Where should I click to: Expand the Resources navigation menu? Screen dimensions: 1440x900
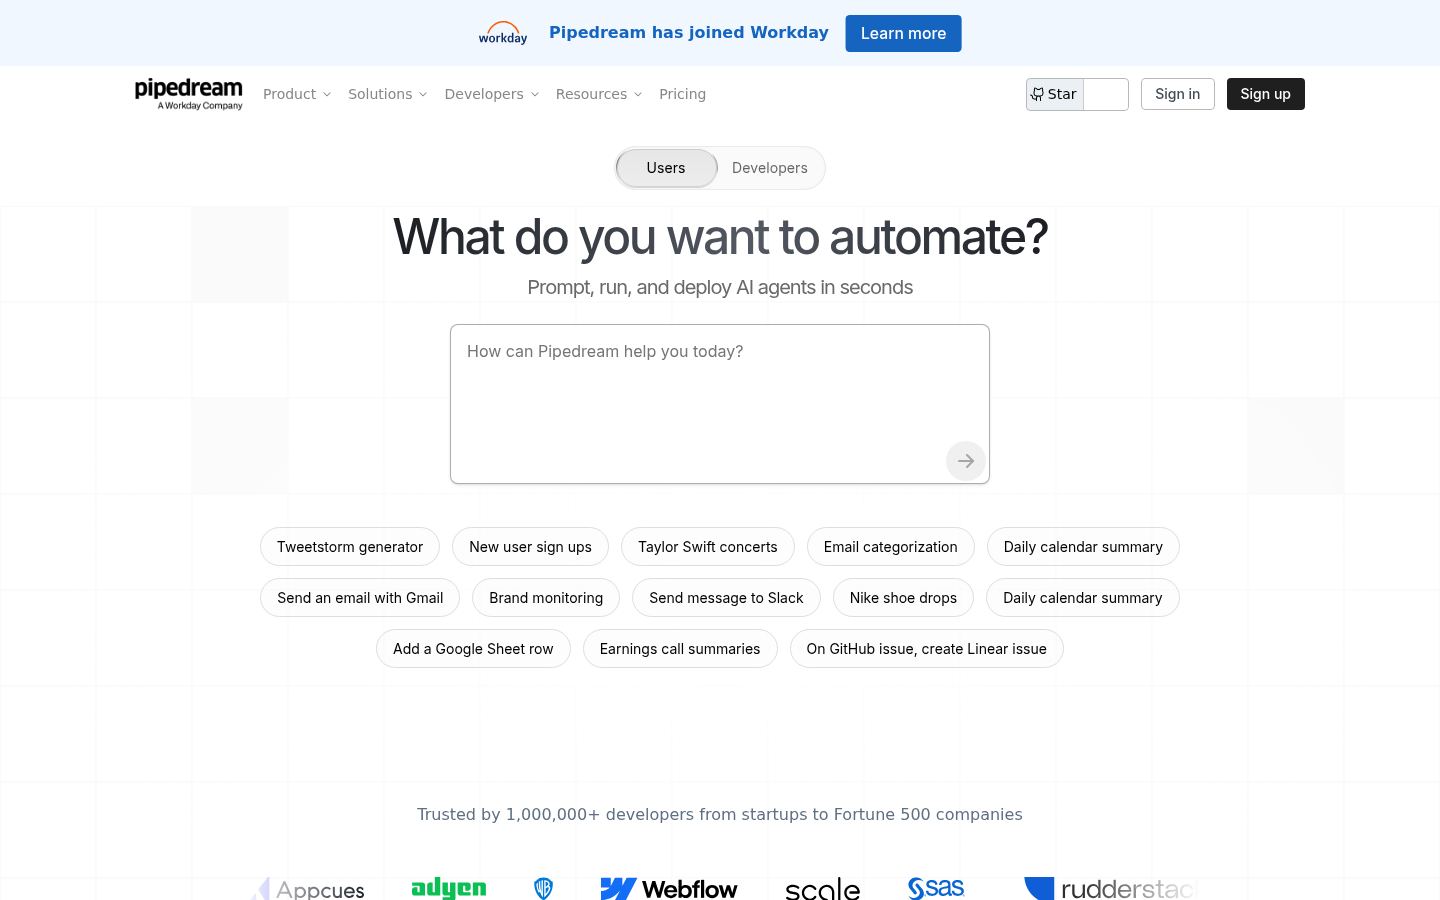click(599, 94)
